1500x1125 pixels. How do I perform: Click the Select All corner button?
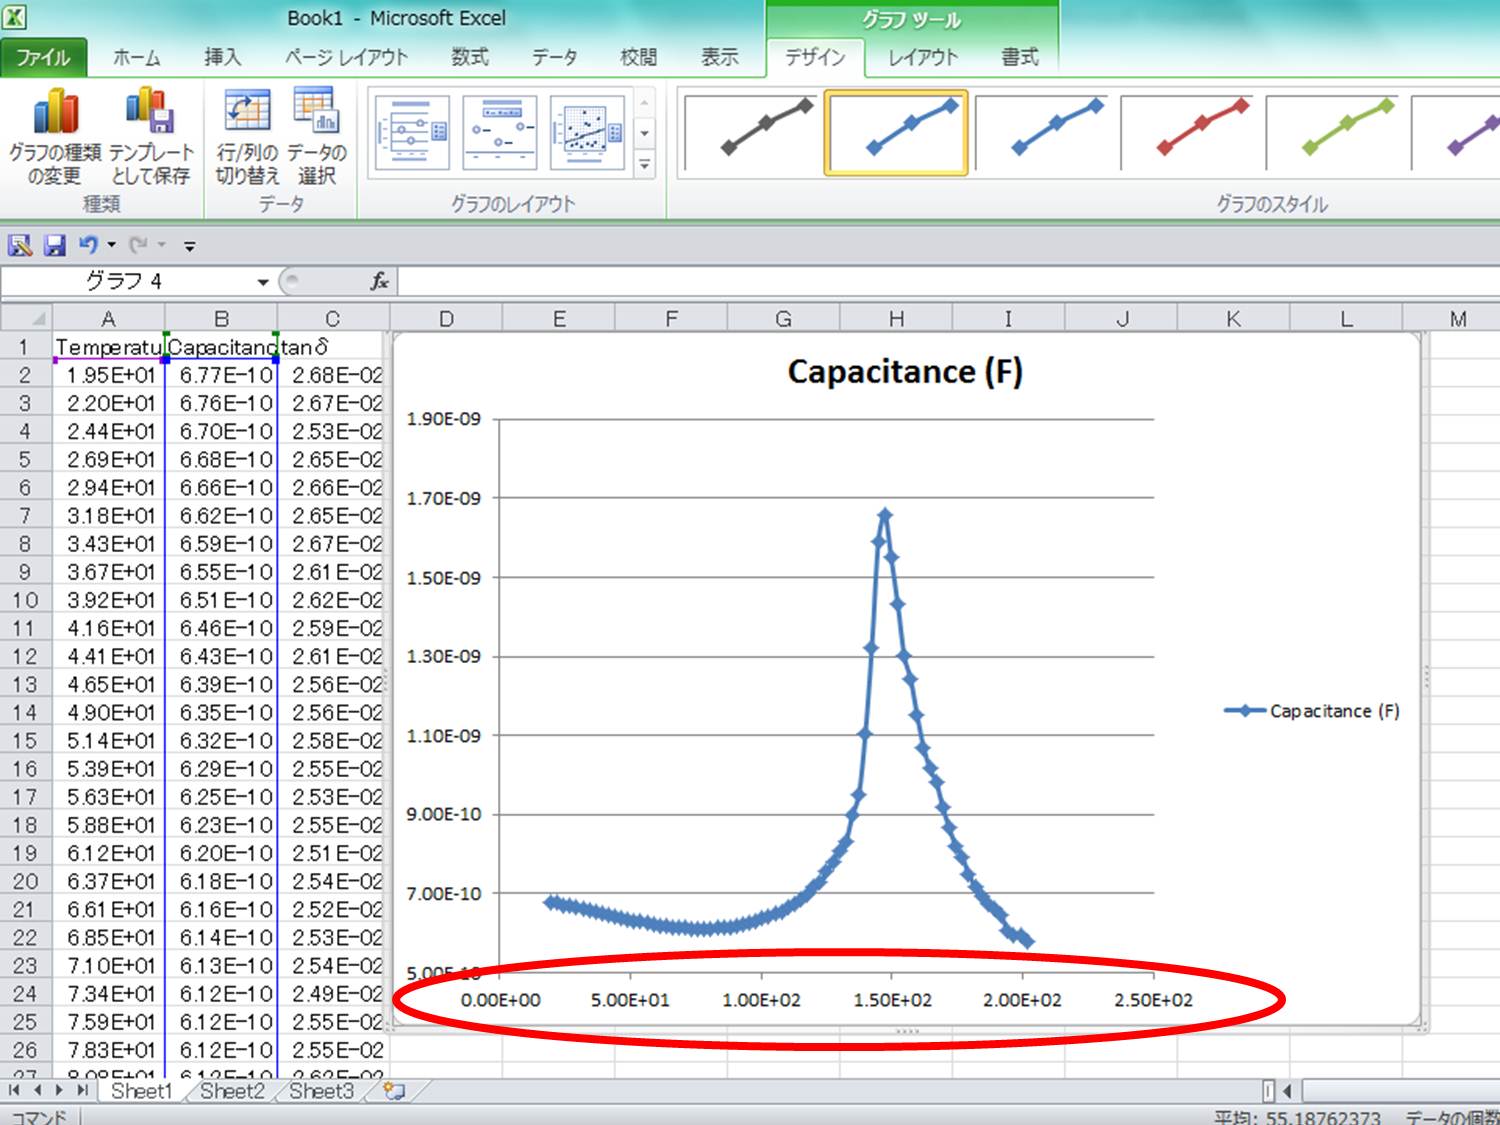(x=25, y=319)
